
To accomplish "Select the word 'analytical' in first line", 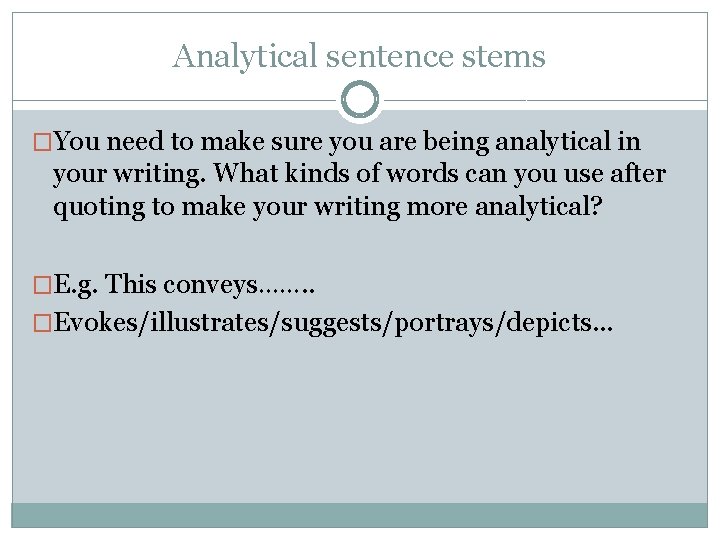I will [553, 141].
